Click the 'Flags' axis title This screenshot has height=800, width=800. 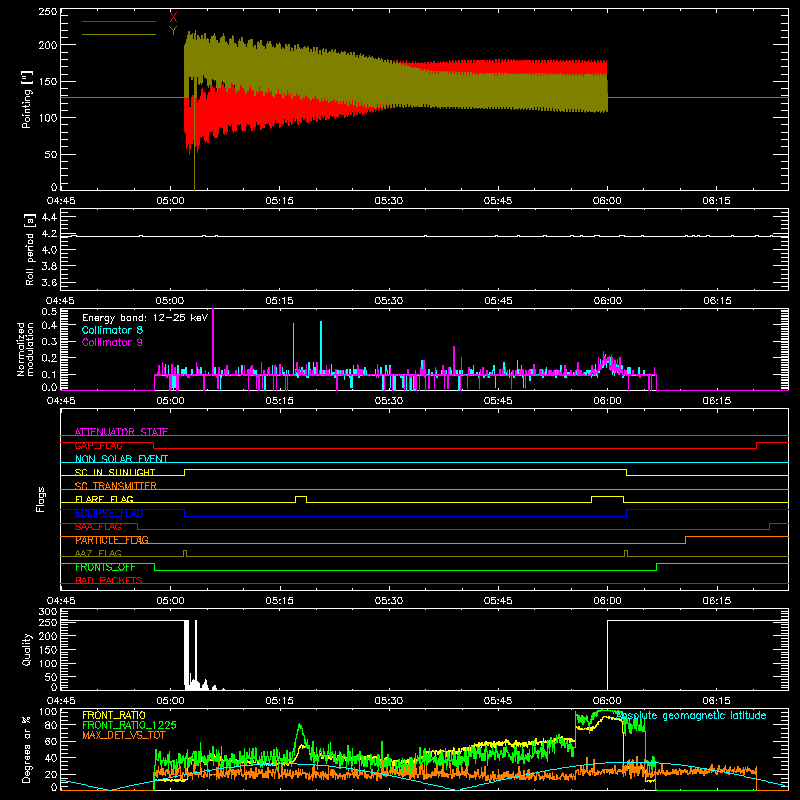click(x=40, y=499)
